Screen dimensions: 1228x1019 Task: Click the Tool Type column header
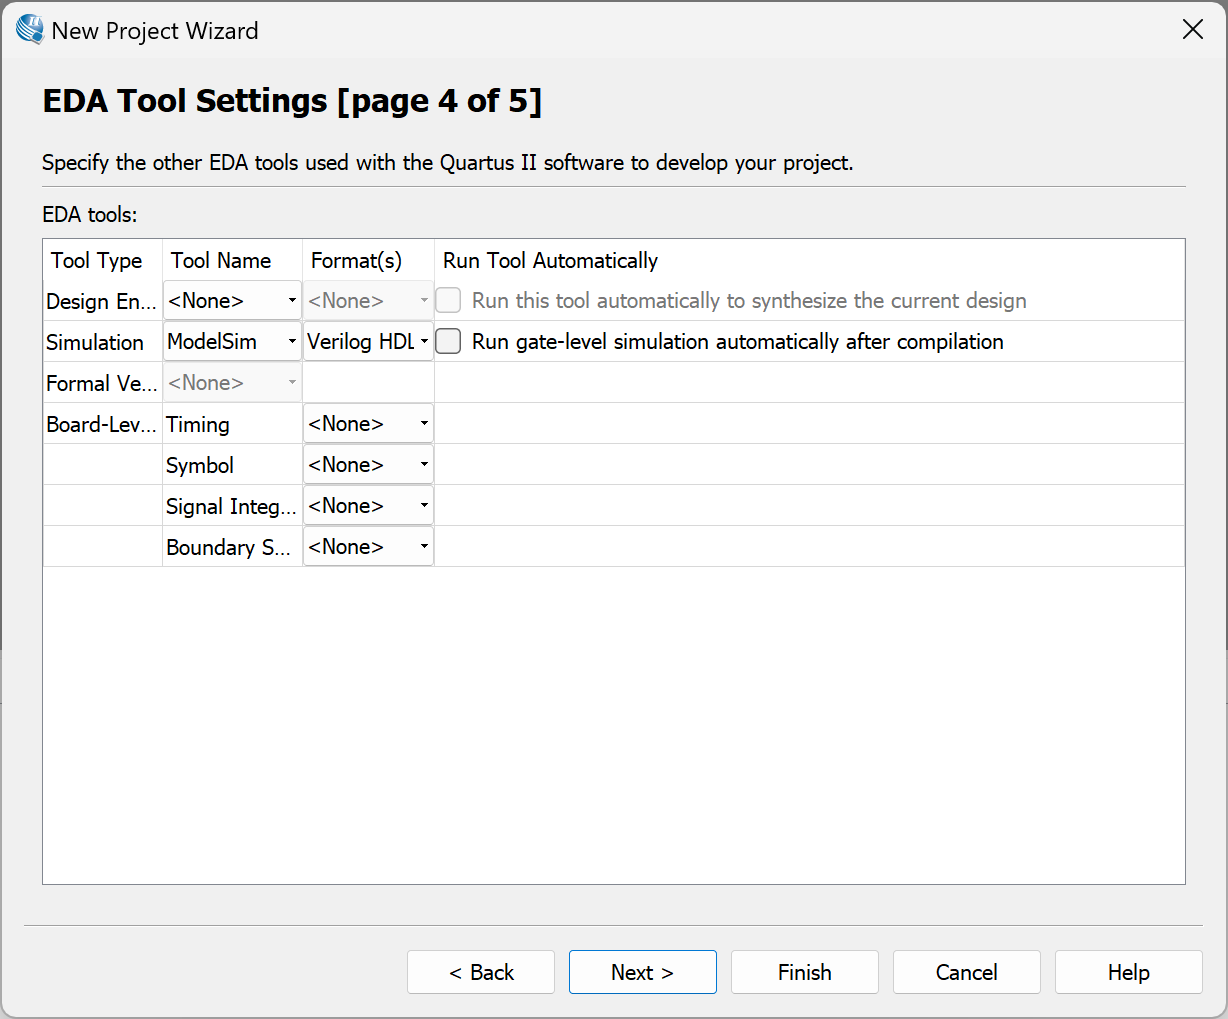click(x=97, y=261)
